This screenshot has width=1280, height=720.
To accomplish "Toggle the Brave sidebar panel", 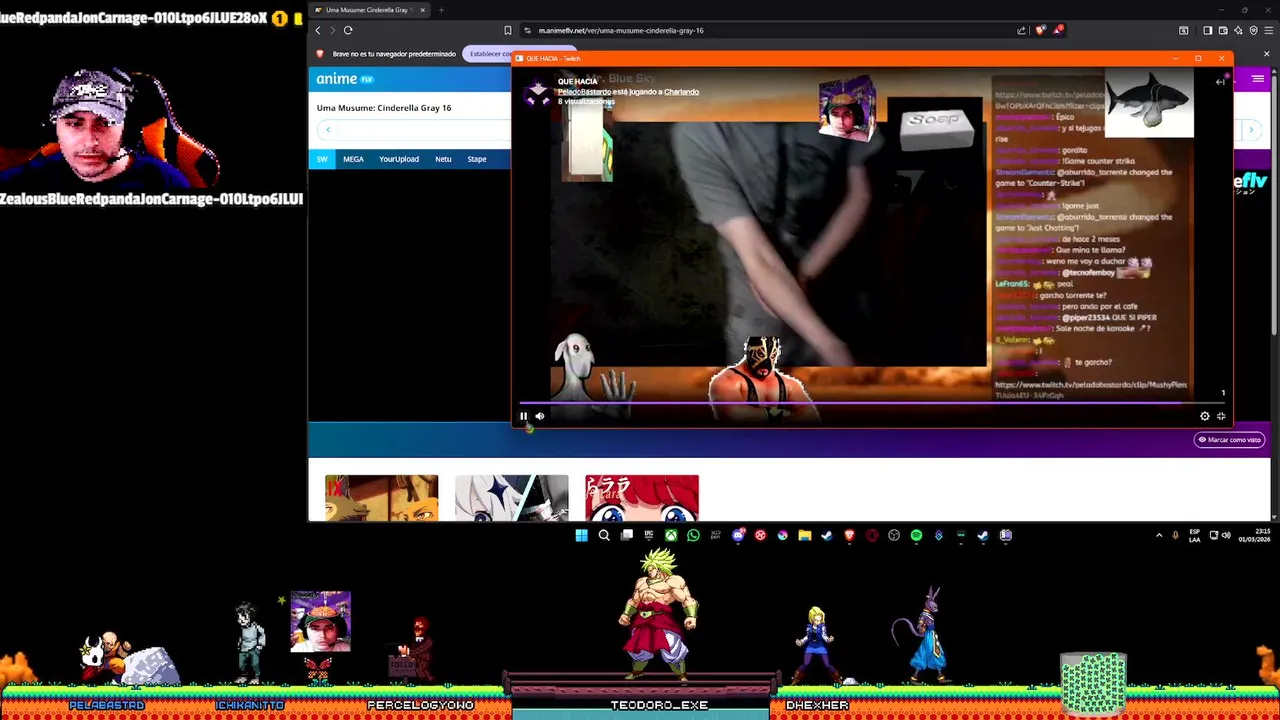I will click(x=1207, y=30).
